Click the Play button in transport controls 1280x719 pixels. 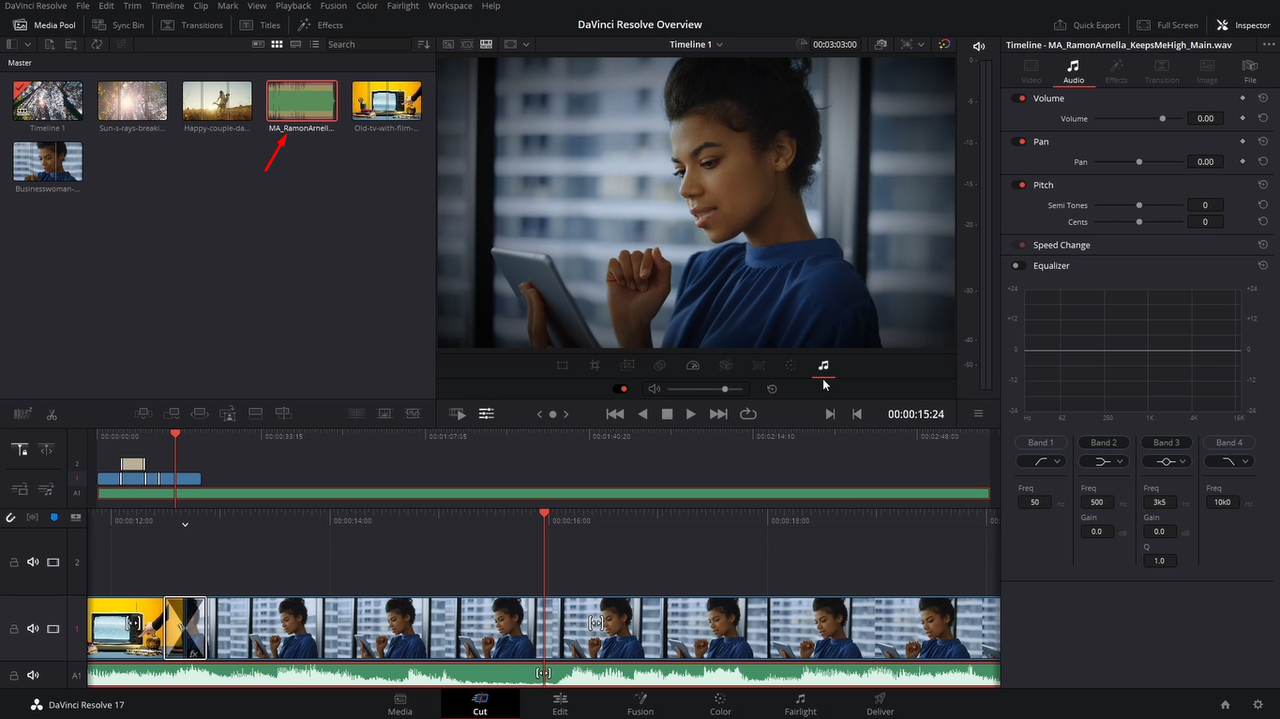pos(691,414)
